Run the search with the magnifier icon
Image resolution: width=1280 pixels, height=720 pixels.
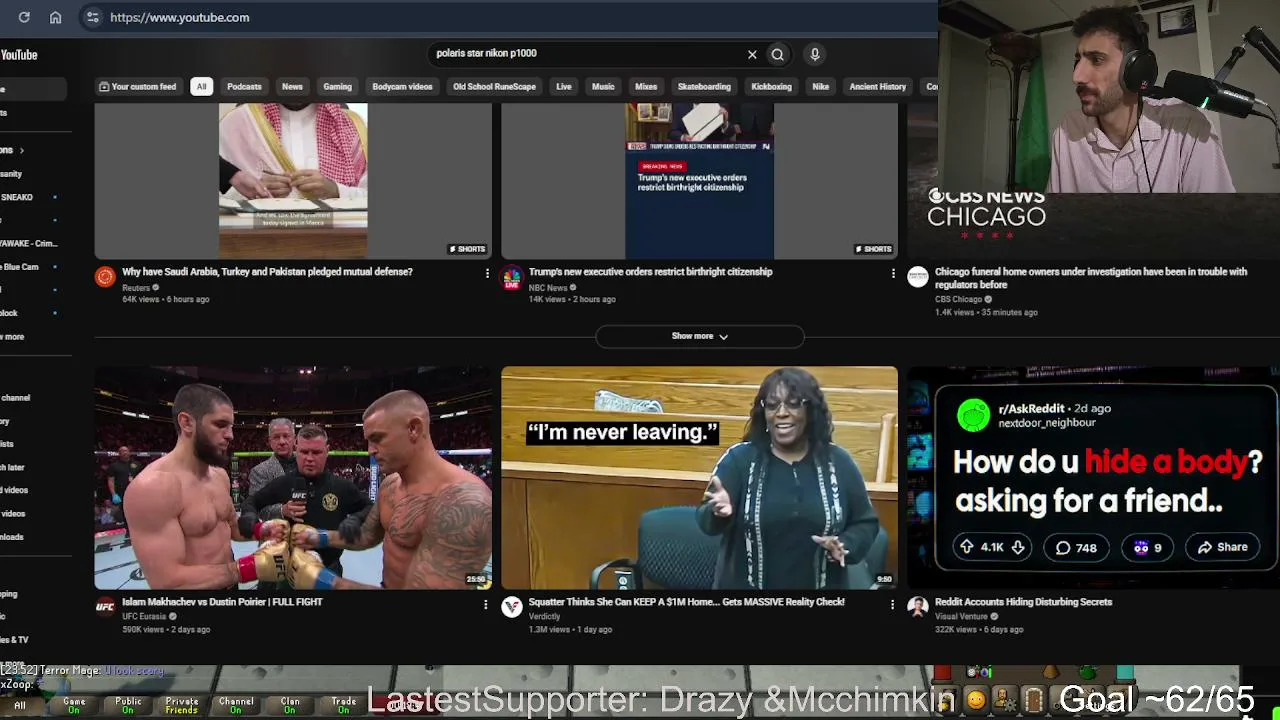click(x=777, y=54)
